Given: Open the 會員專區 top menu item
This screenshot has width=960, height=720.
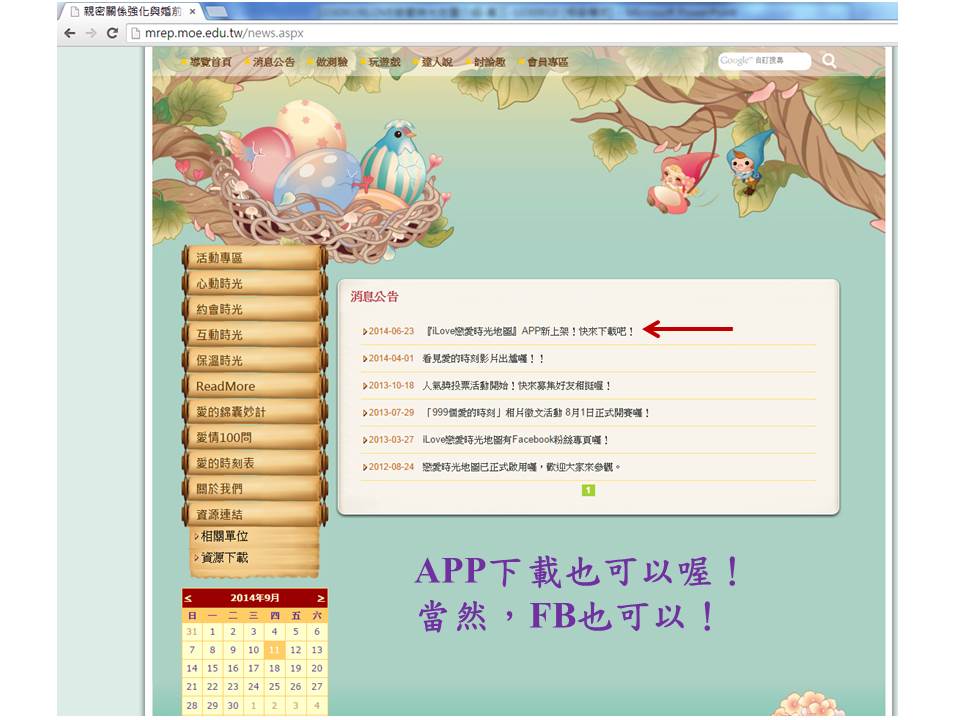Looking at the screenshot, I should tap(548, 62).
